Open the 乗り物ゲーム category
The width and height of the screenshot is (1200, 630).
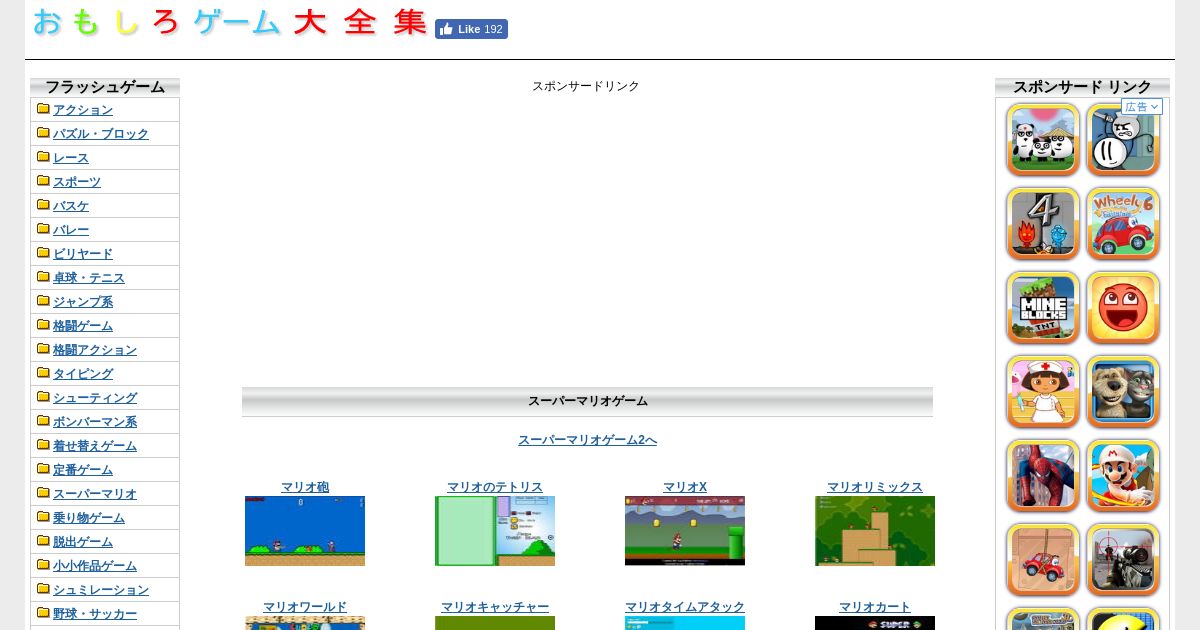[x=89, y=518]
